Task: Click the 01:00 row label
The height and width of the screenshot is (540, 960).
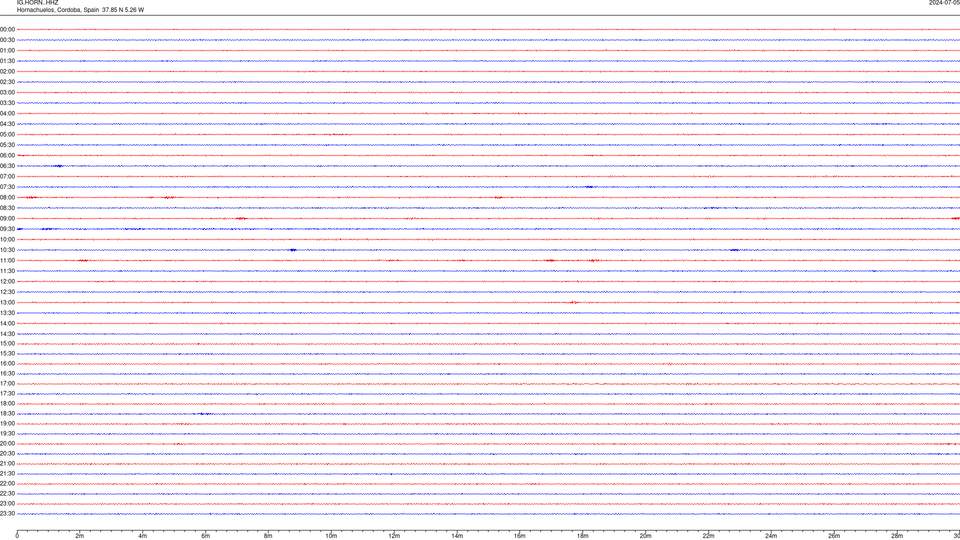Action: [7, 51]
